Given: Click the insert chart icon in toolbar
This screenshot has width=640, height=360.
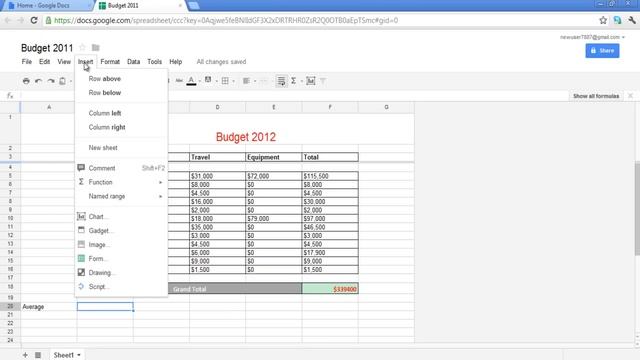Looking at the screenshot, I should [311, 81].
